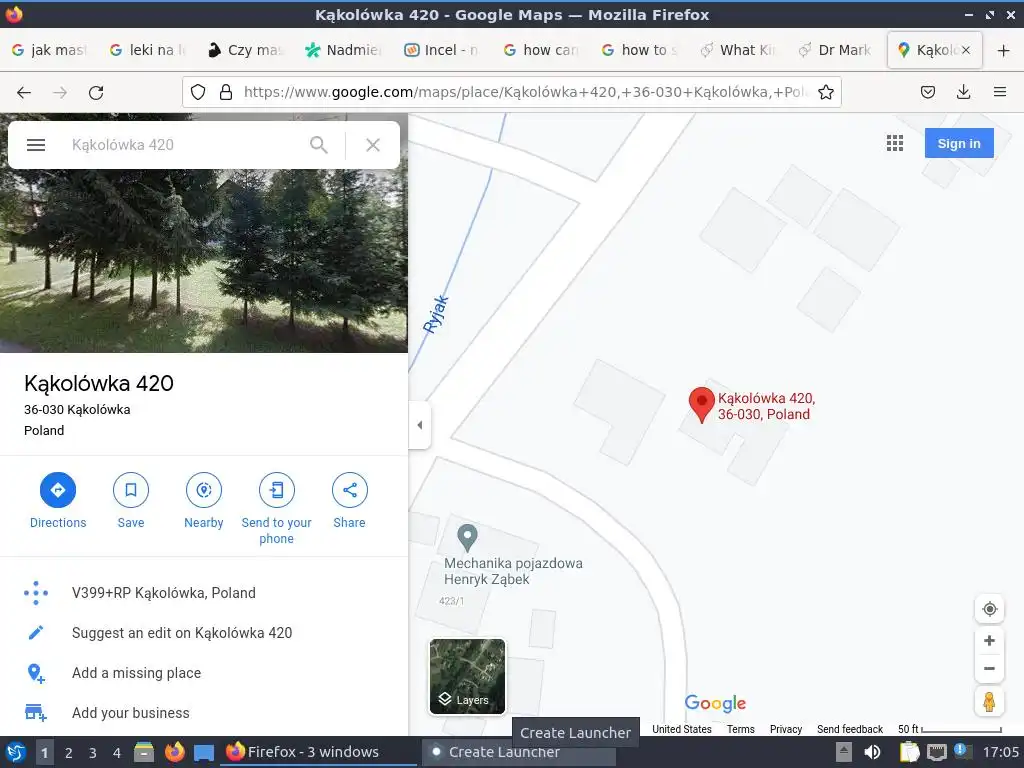
Task: Switch to the 'leki na' tab
Action: pyautogui.click(x=148, y=50)
